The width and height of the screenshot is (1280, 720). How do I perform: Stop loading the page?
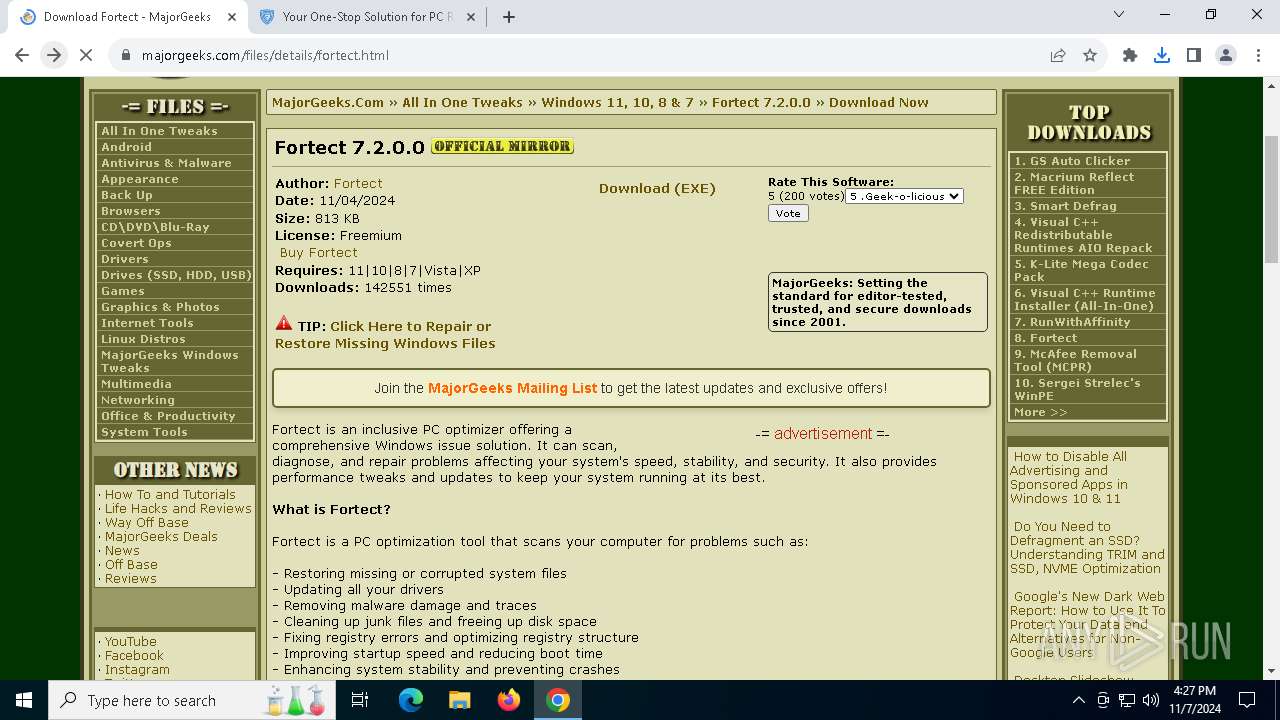point(86,55)
